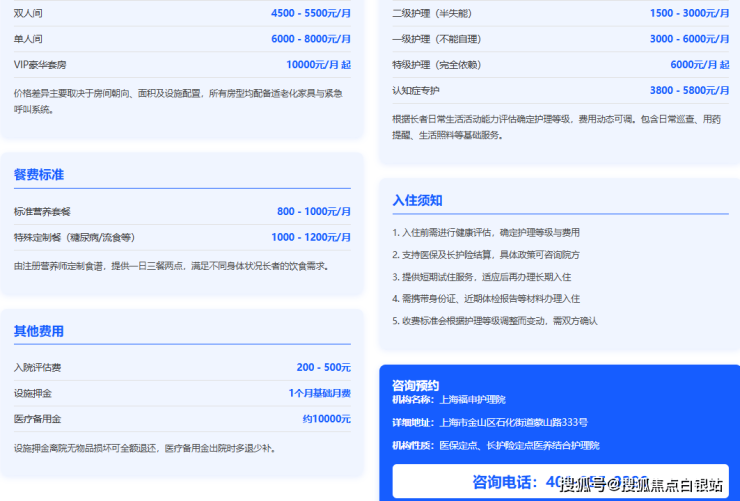Click the 医疗备用金 label
740x501 pixels.
[37, 419]
